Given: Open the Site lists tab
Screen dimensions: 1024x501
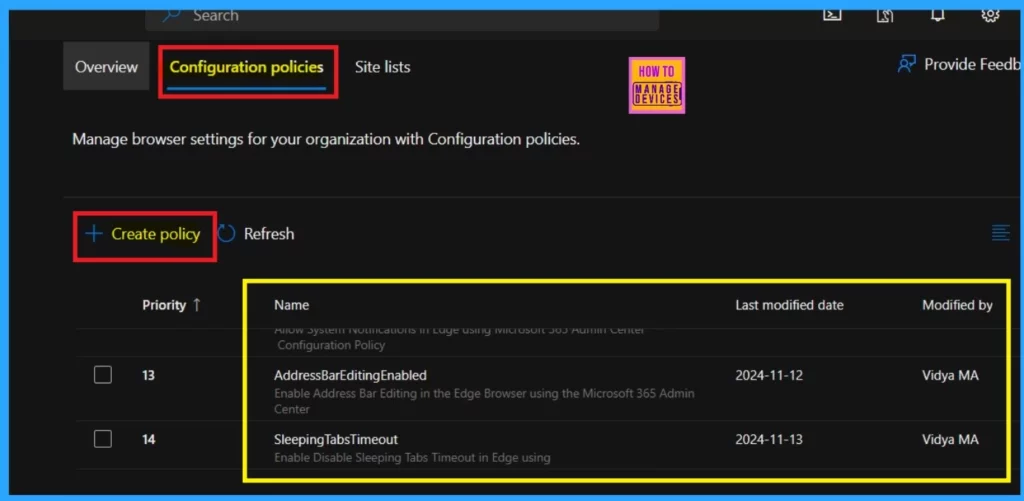Looking at the screenshot, I should (383, 67).
